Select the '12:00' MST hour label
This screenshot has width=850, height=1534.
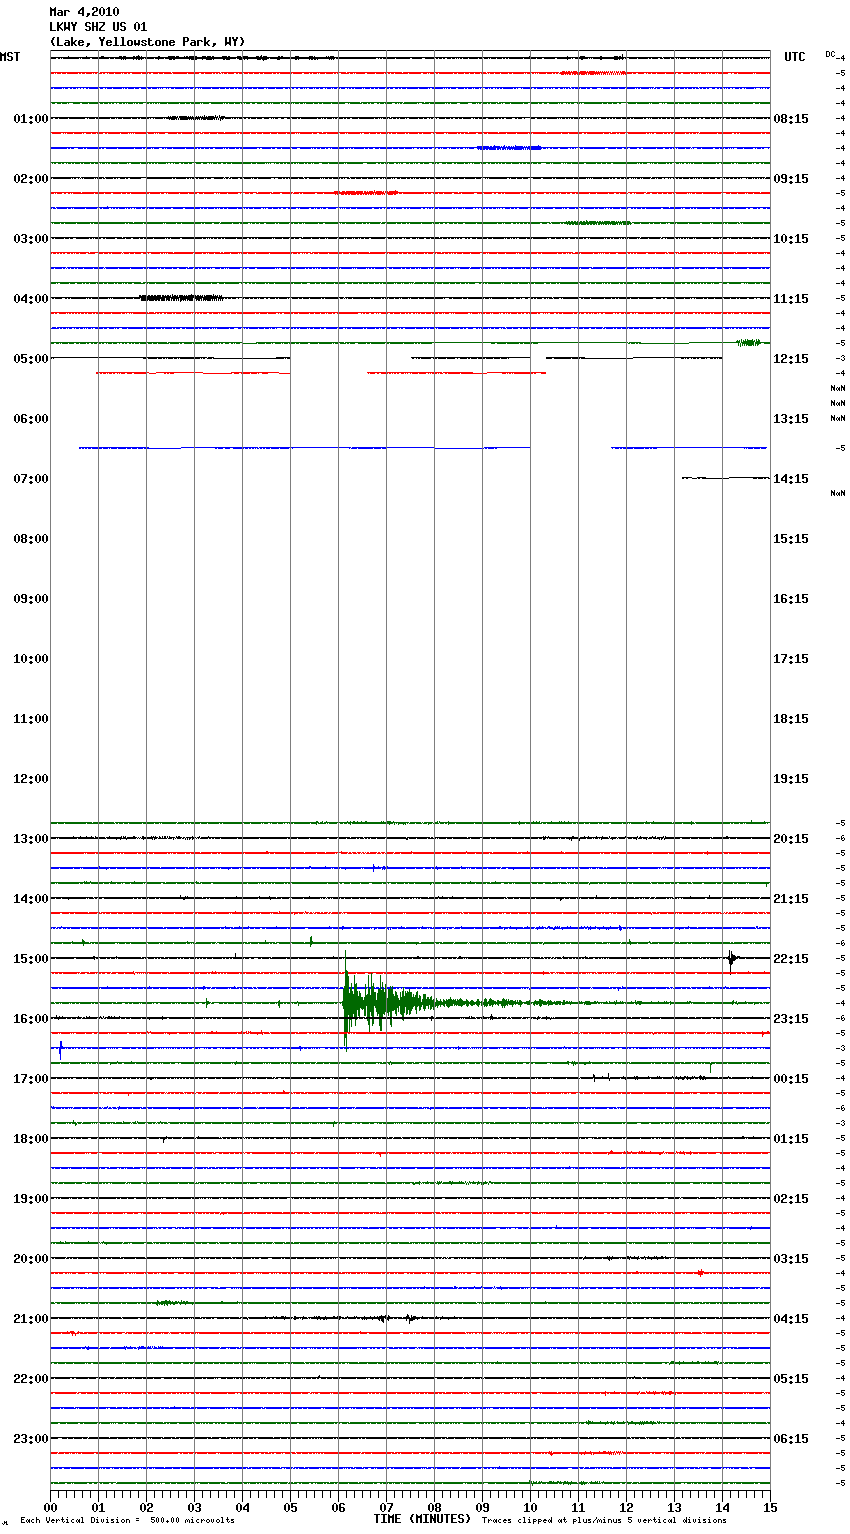[x=31, y=779]
